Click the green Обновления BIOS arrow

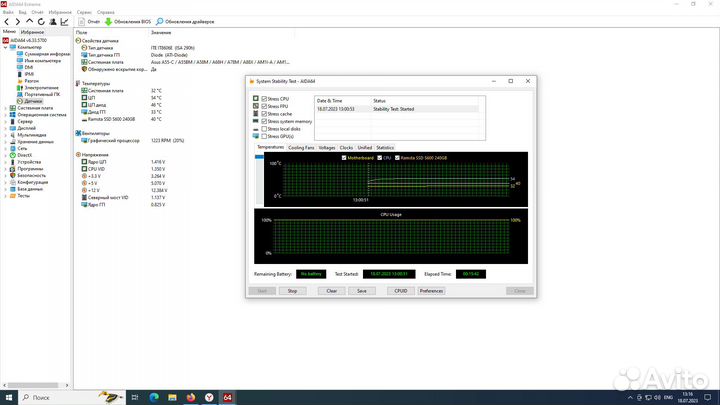tap(108, 22)
